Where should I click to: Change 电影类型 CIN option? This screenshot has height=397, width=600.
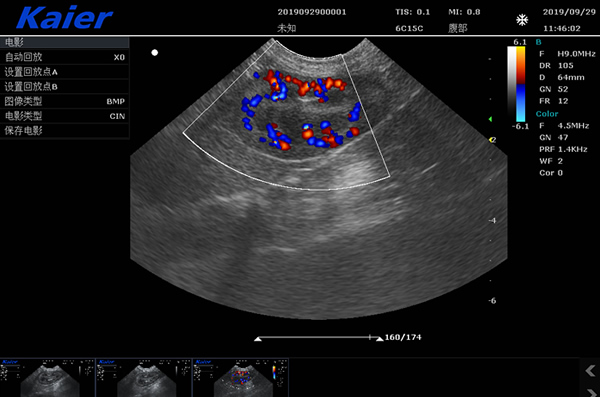tap(64, 116)
